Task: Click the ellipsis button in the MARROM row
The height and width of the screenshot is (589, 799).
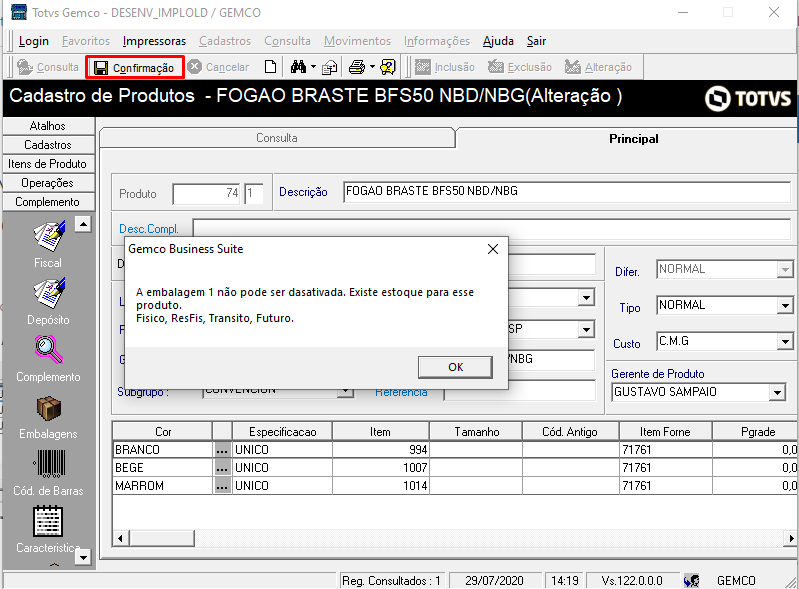Action: [x=222, y=486]
